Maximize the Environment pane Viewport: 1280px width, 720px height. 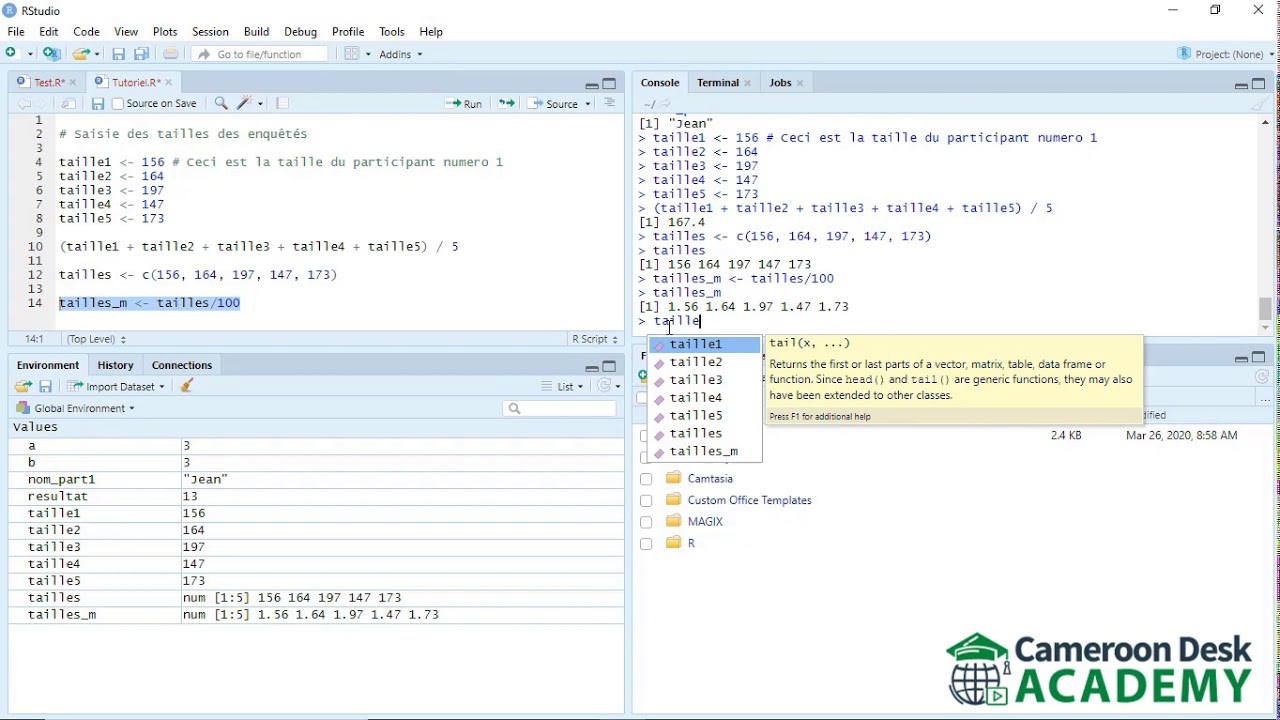pyautogui.click(x=609, y=366)
